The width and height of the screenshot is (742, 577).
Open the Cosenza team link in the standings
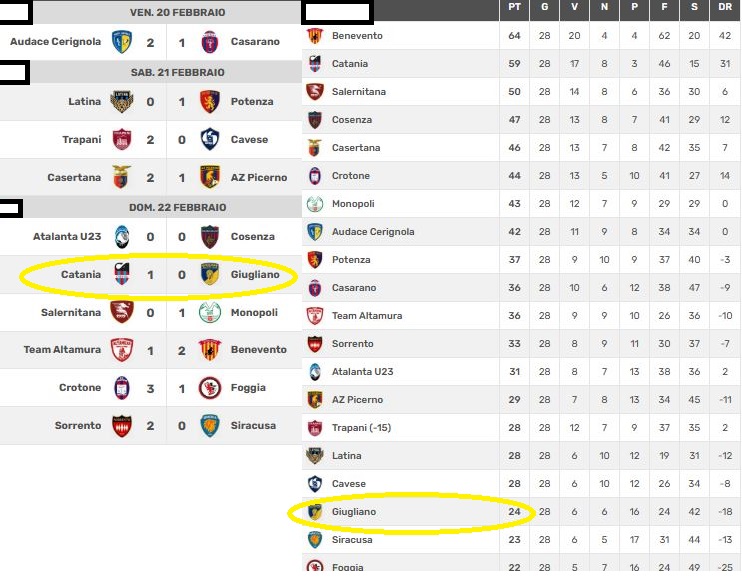[x=352, y=120]
